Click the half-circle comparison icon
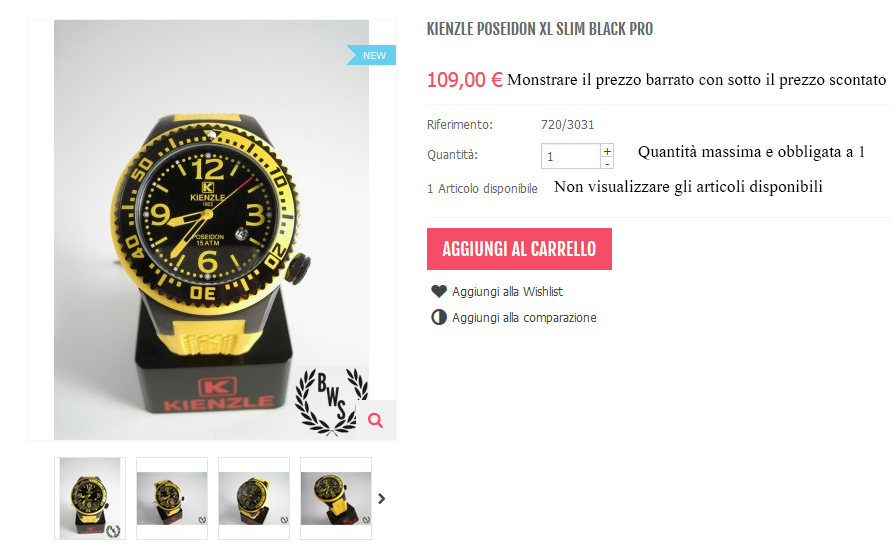This screenshot has width=892, height=559. click(x=439, y=317)
